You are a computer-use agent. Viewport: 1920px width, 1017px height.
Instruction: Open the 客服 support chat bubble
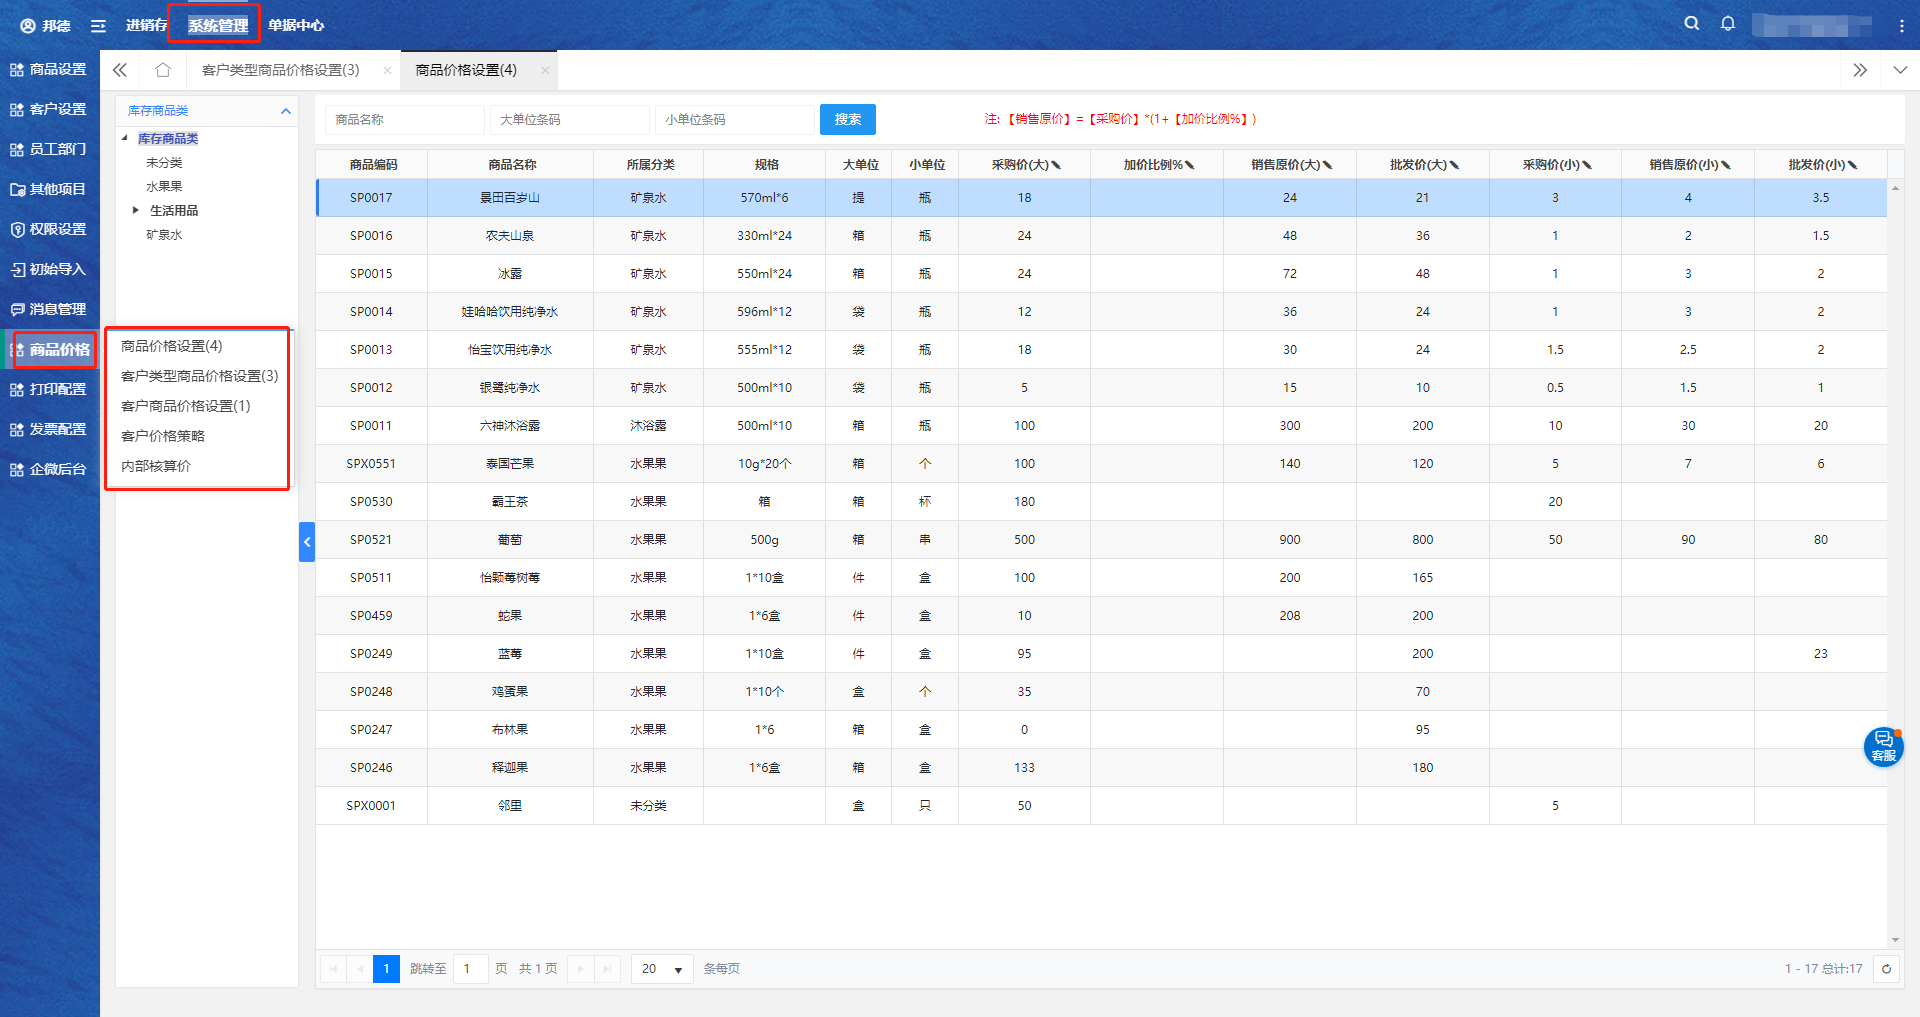tap(1883, 747)
